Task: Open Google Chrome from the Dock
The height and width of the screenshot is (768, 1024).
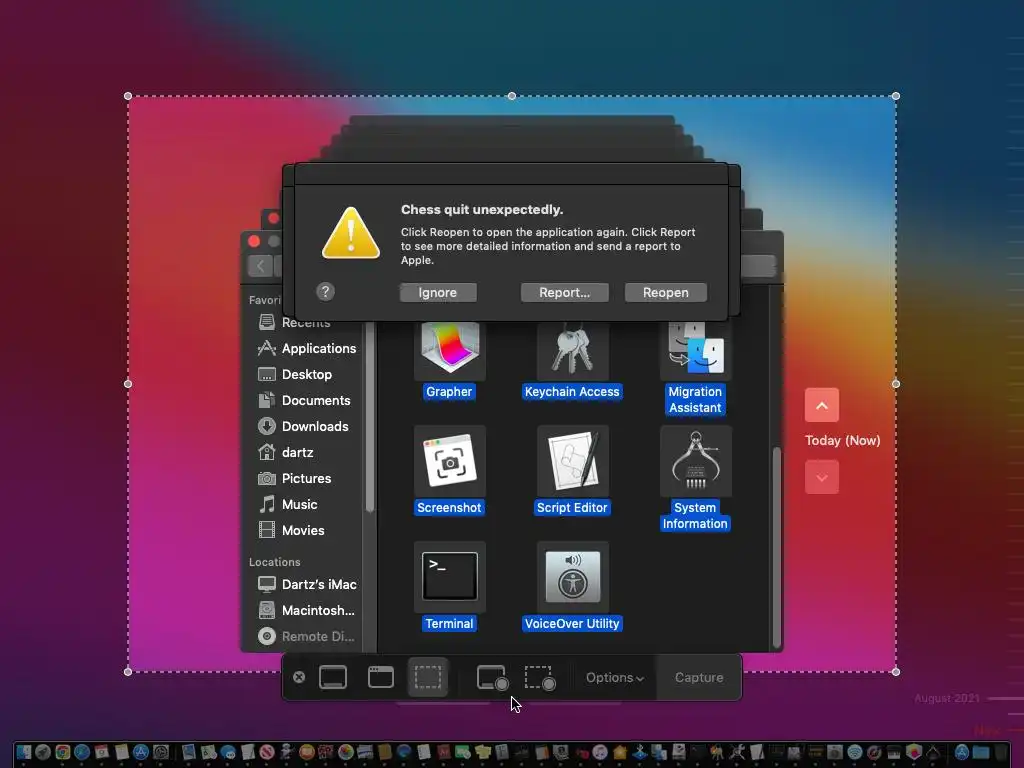Action: coord(63,752)
